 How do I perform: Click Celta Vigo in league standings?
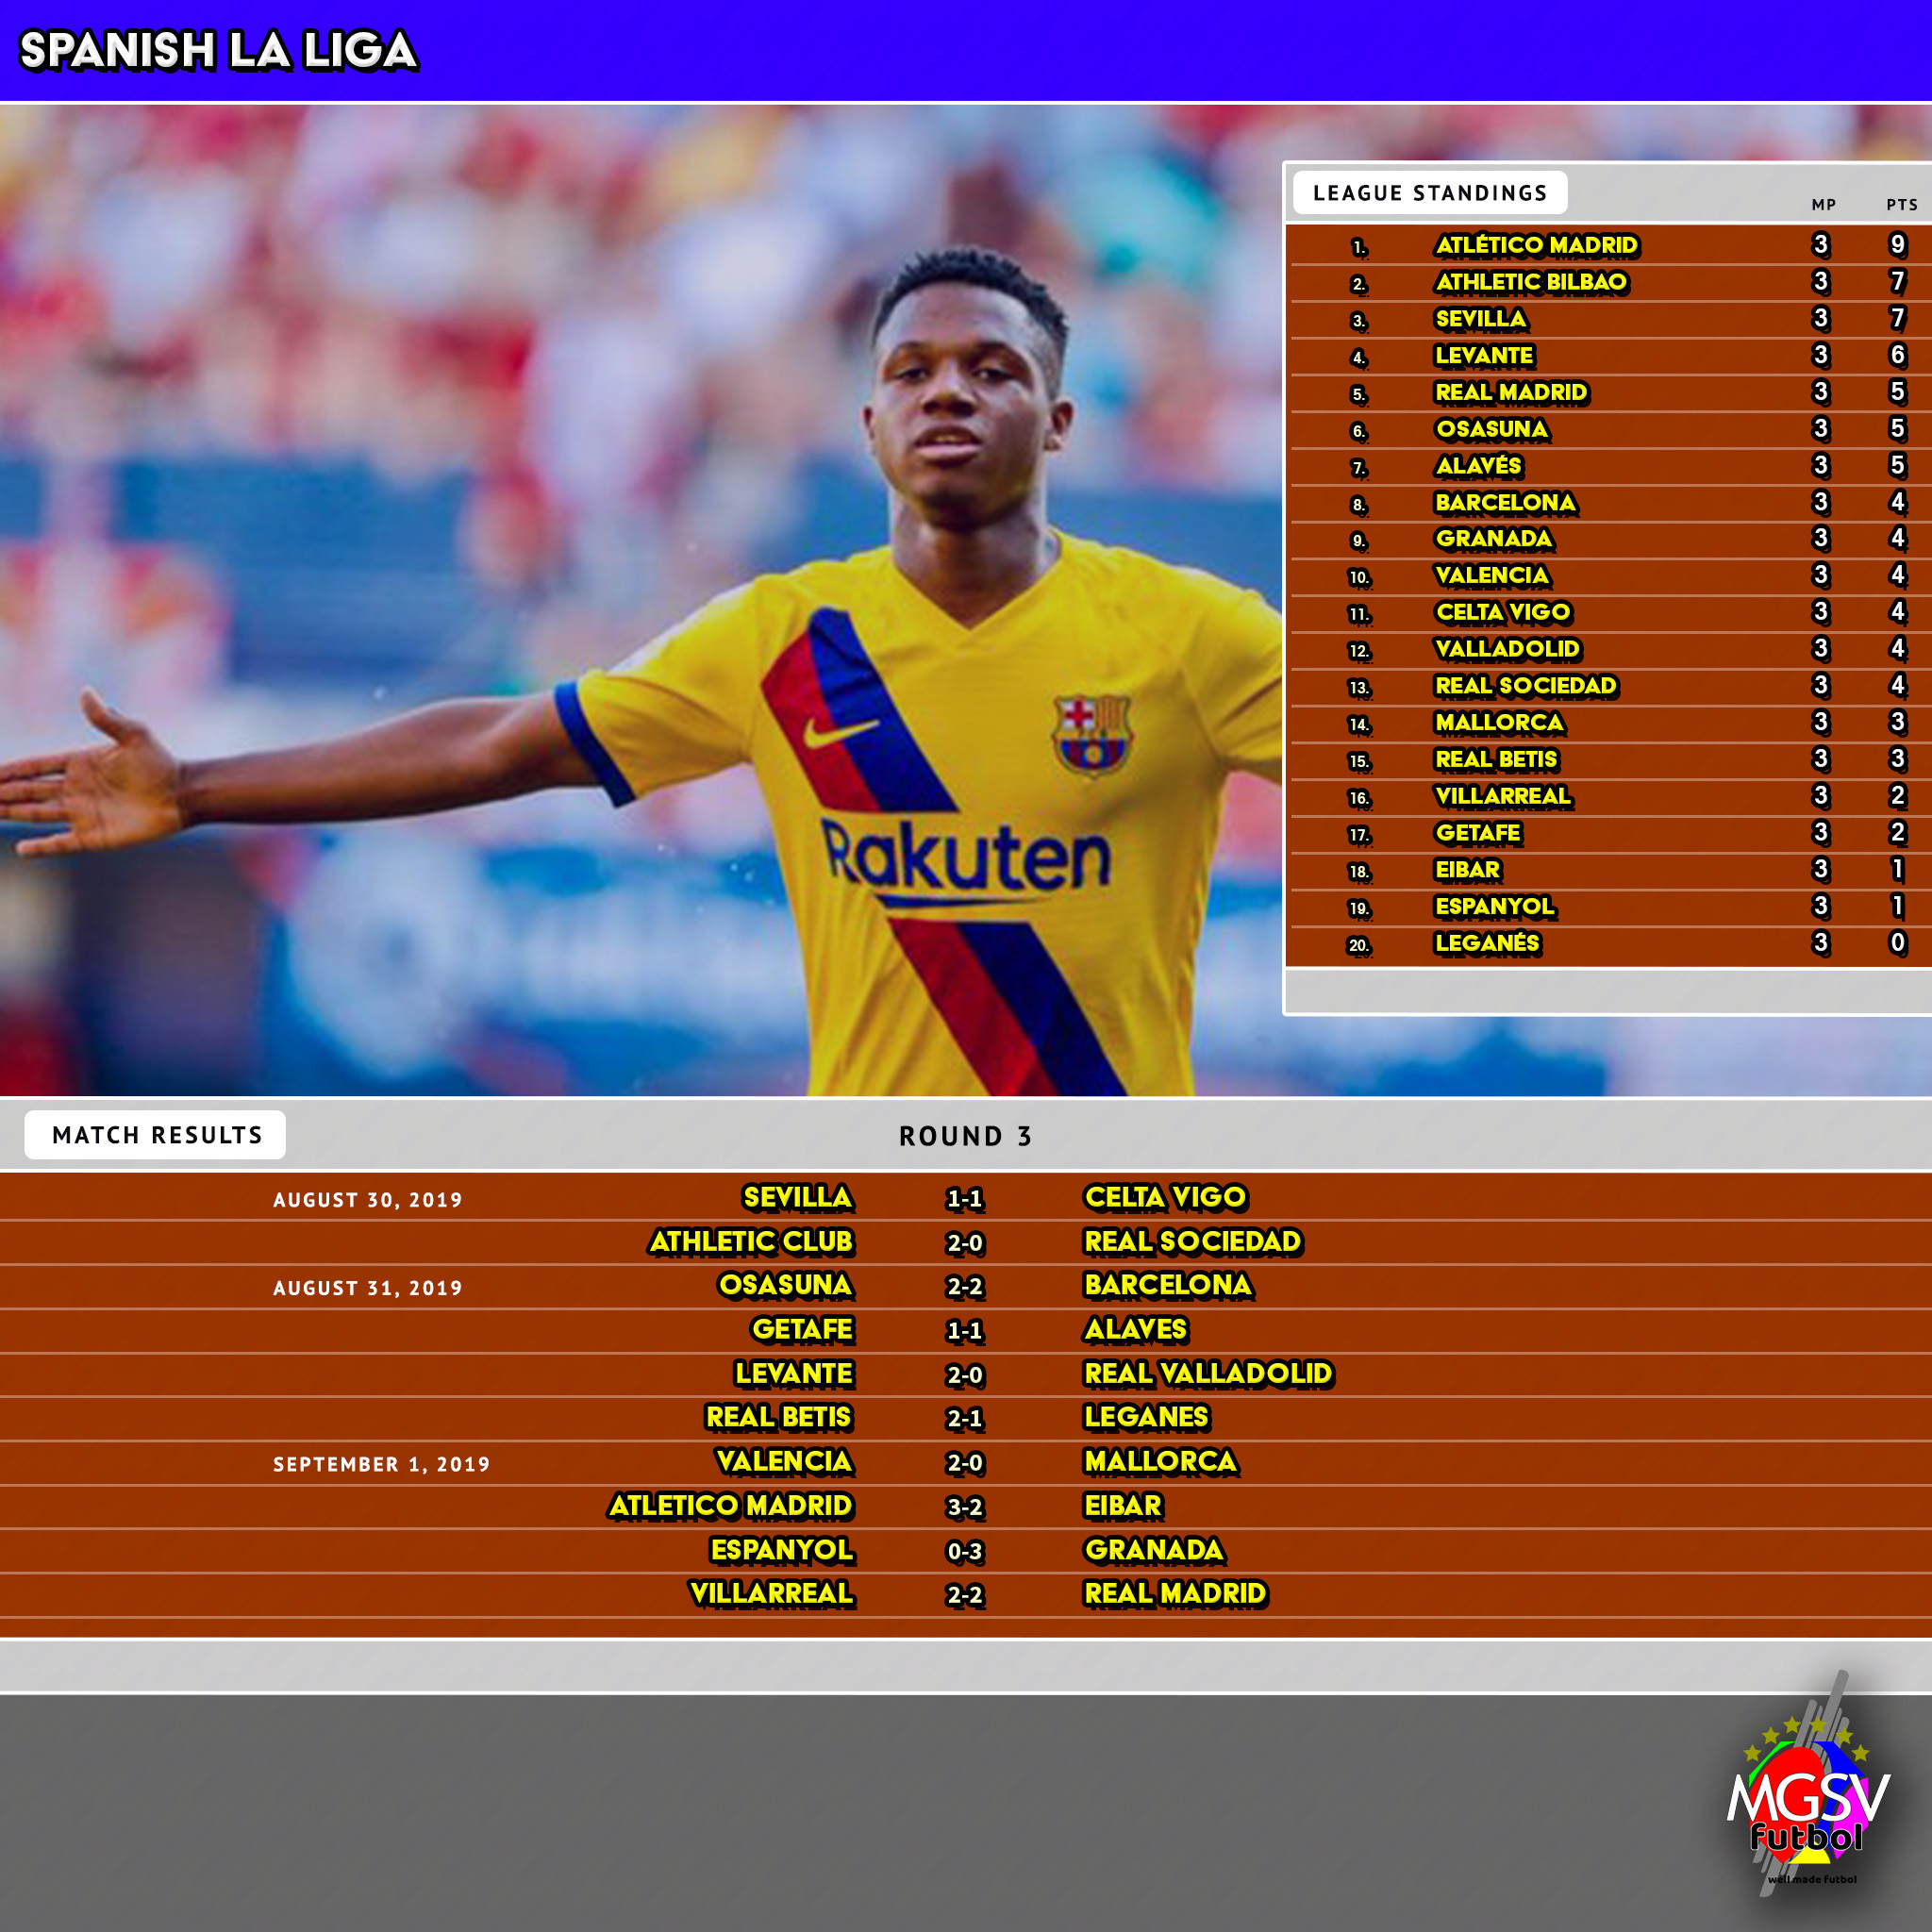pyautogui.click(x=1503, y=612)
